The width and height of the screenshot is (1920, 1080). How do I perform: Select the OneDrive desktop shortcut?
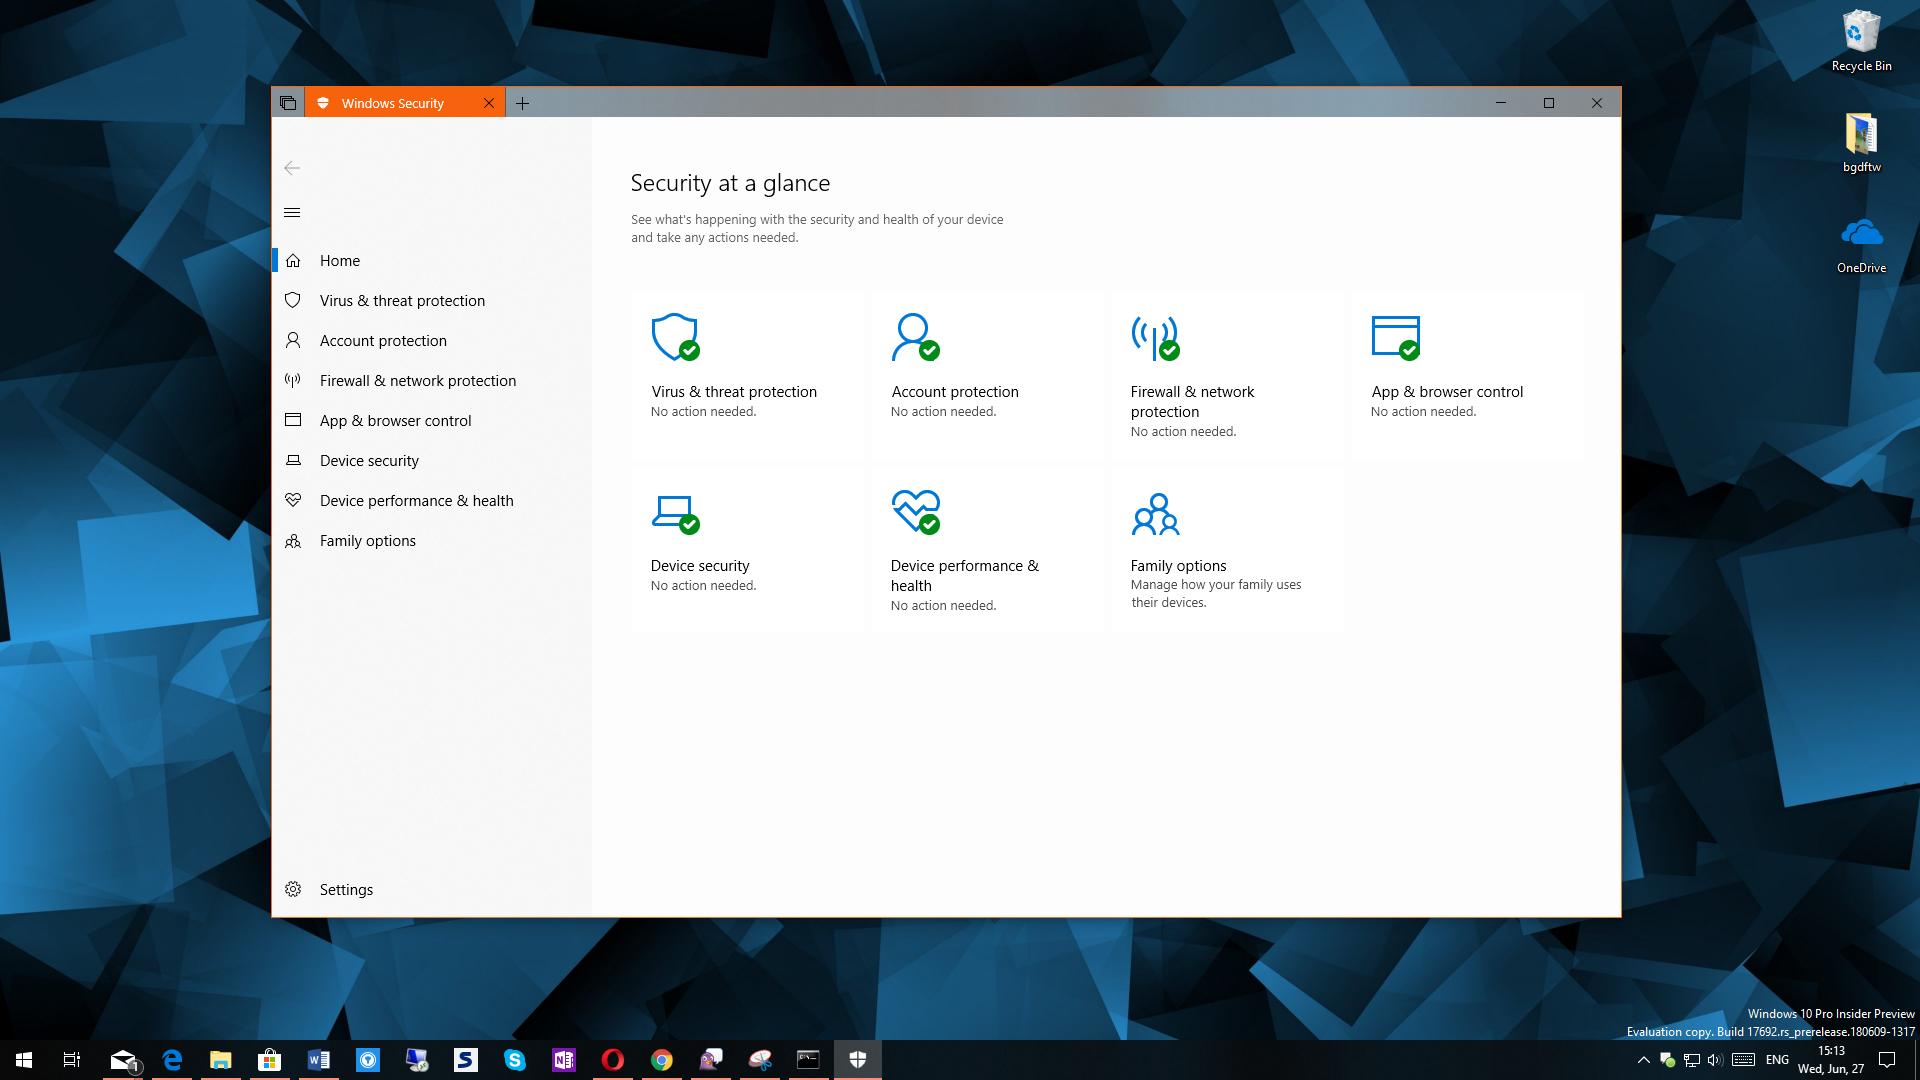tap(1861, 243)
